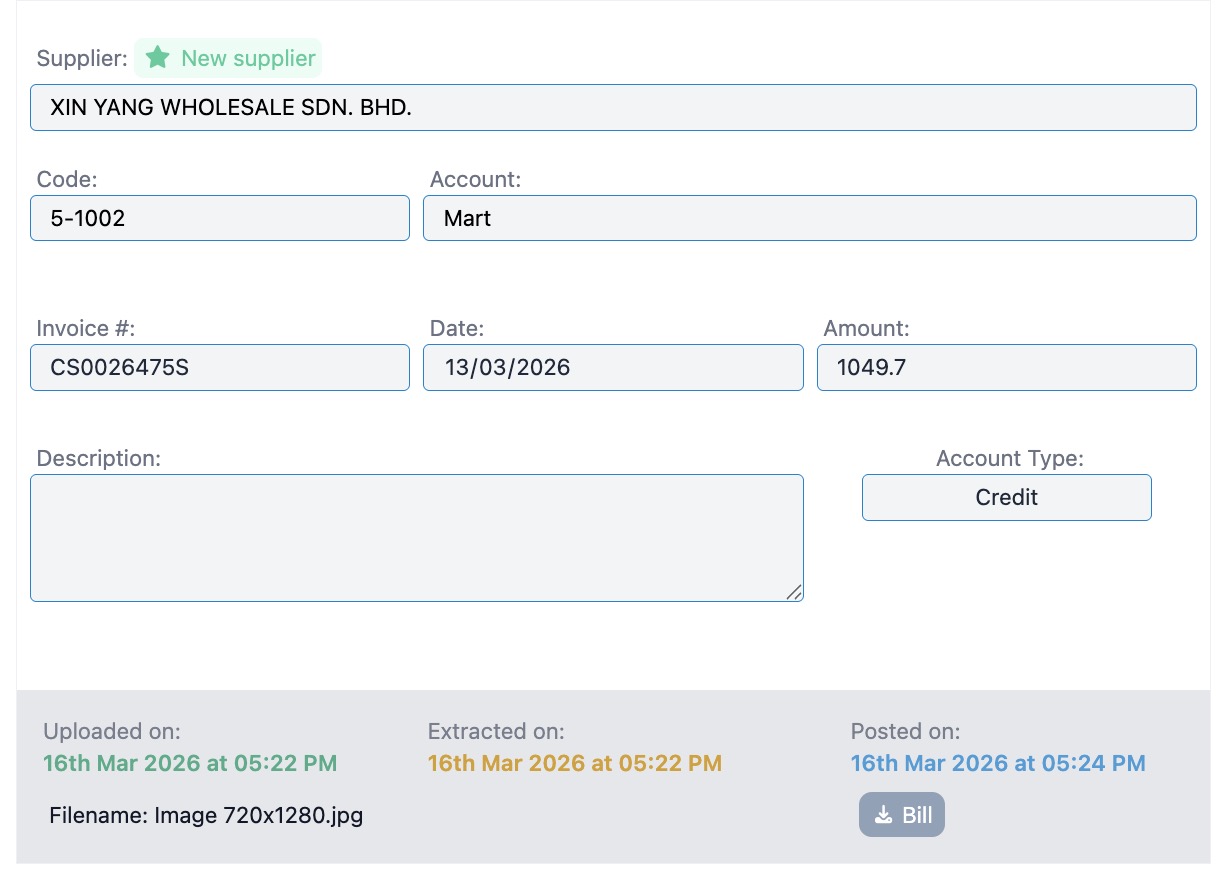Select the Amount field showing 1049.7
Viewport: 1224px width, 880px height.
(x=1006, y=367)
